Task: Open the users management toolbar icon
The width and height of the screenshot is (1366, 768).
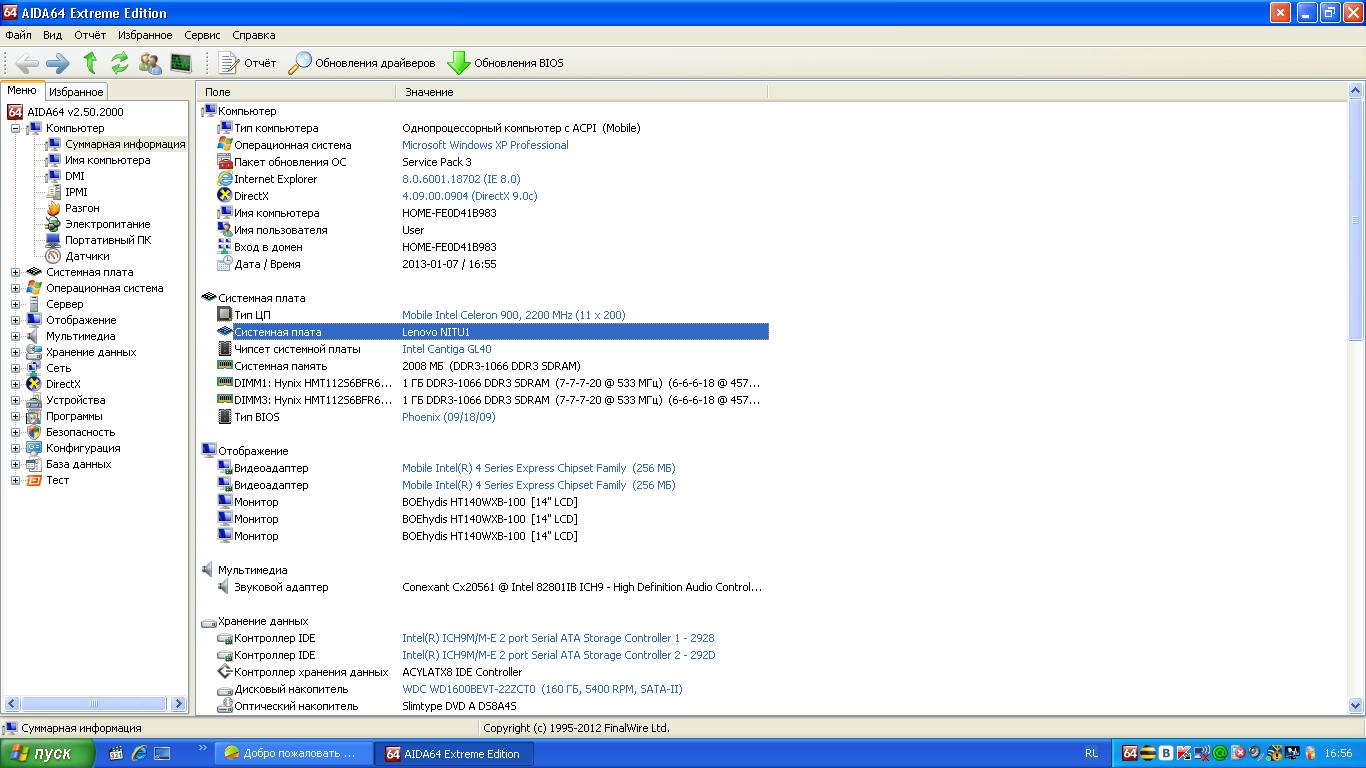Action: 150,63
